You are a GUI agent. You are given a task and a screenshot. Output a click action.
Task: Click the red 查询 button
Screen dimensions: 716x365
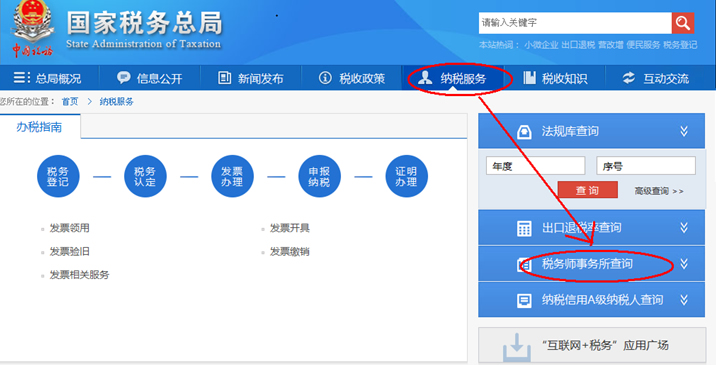(x=587, y=190)
